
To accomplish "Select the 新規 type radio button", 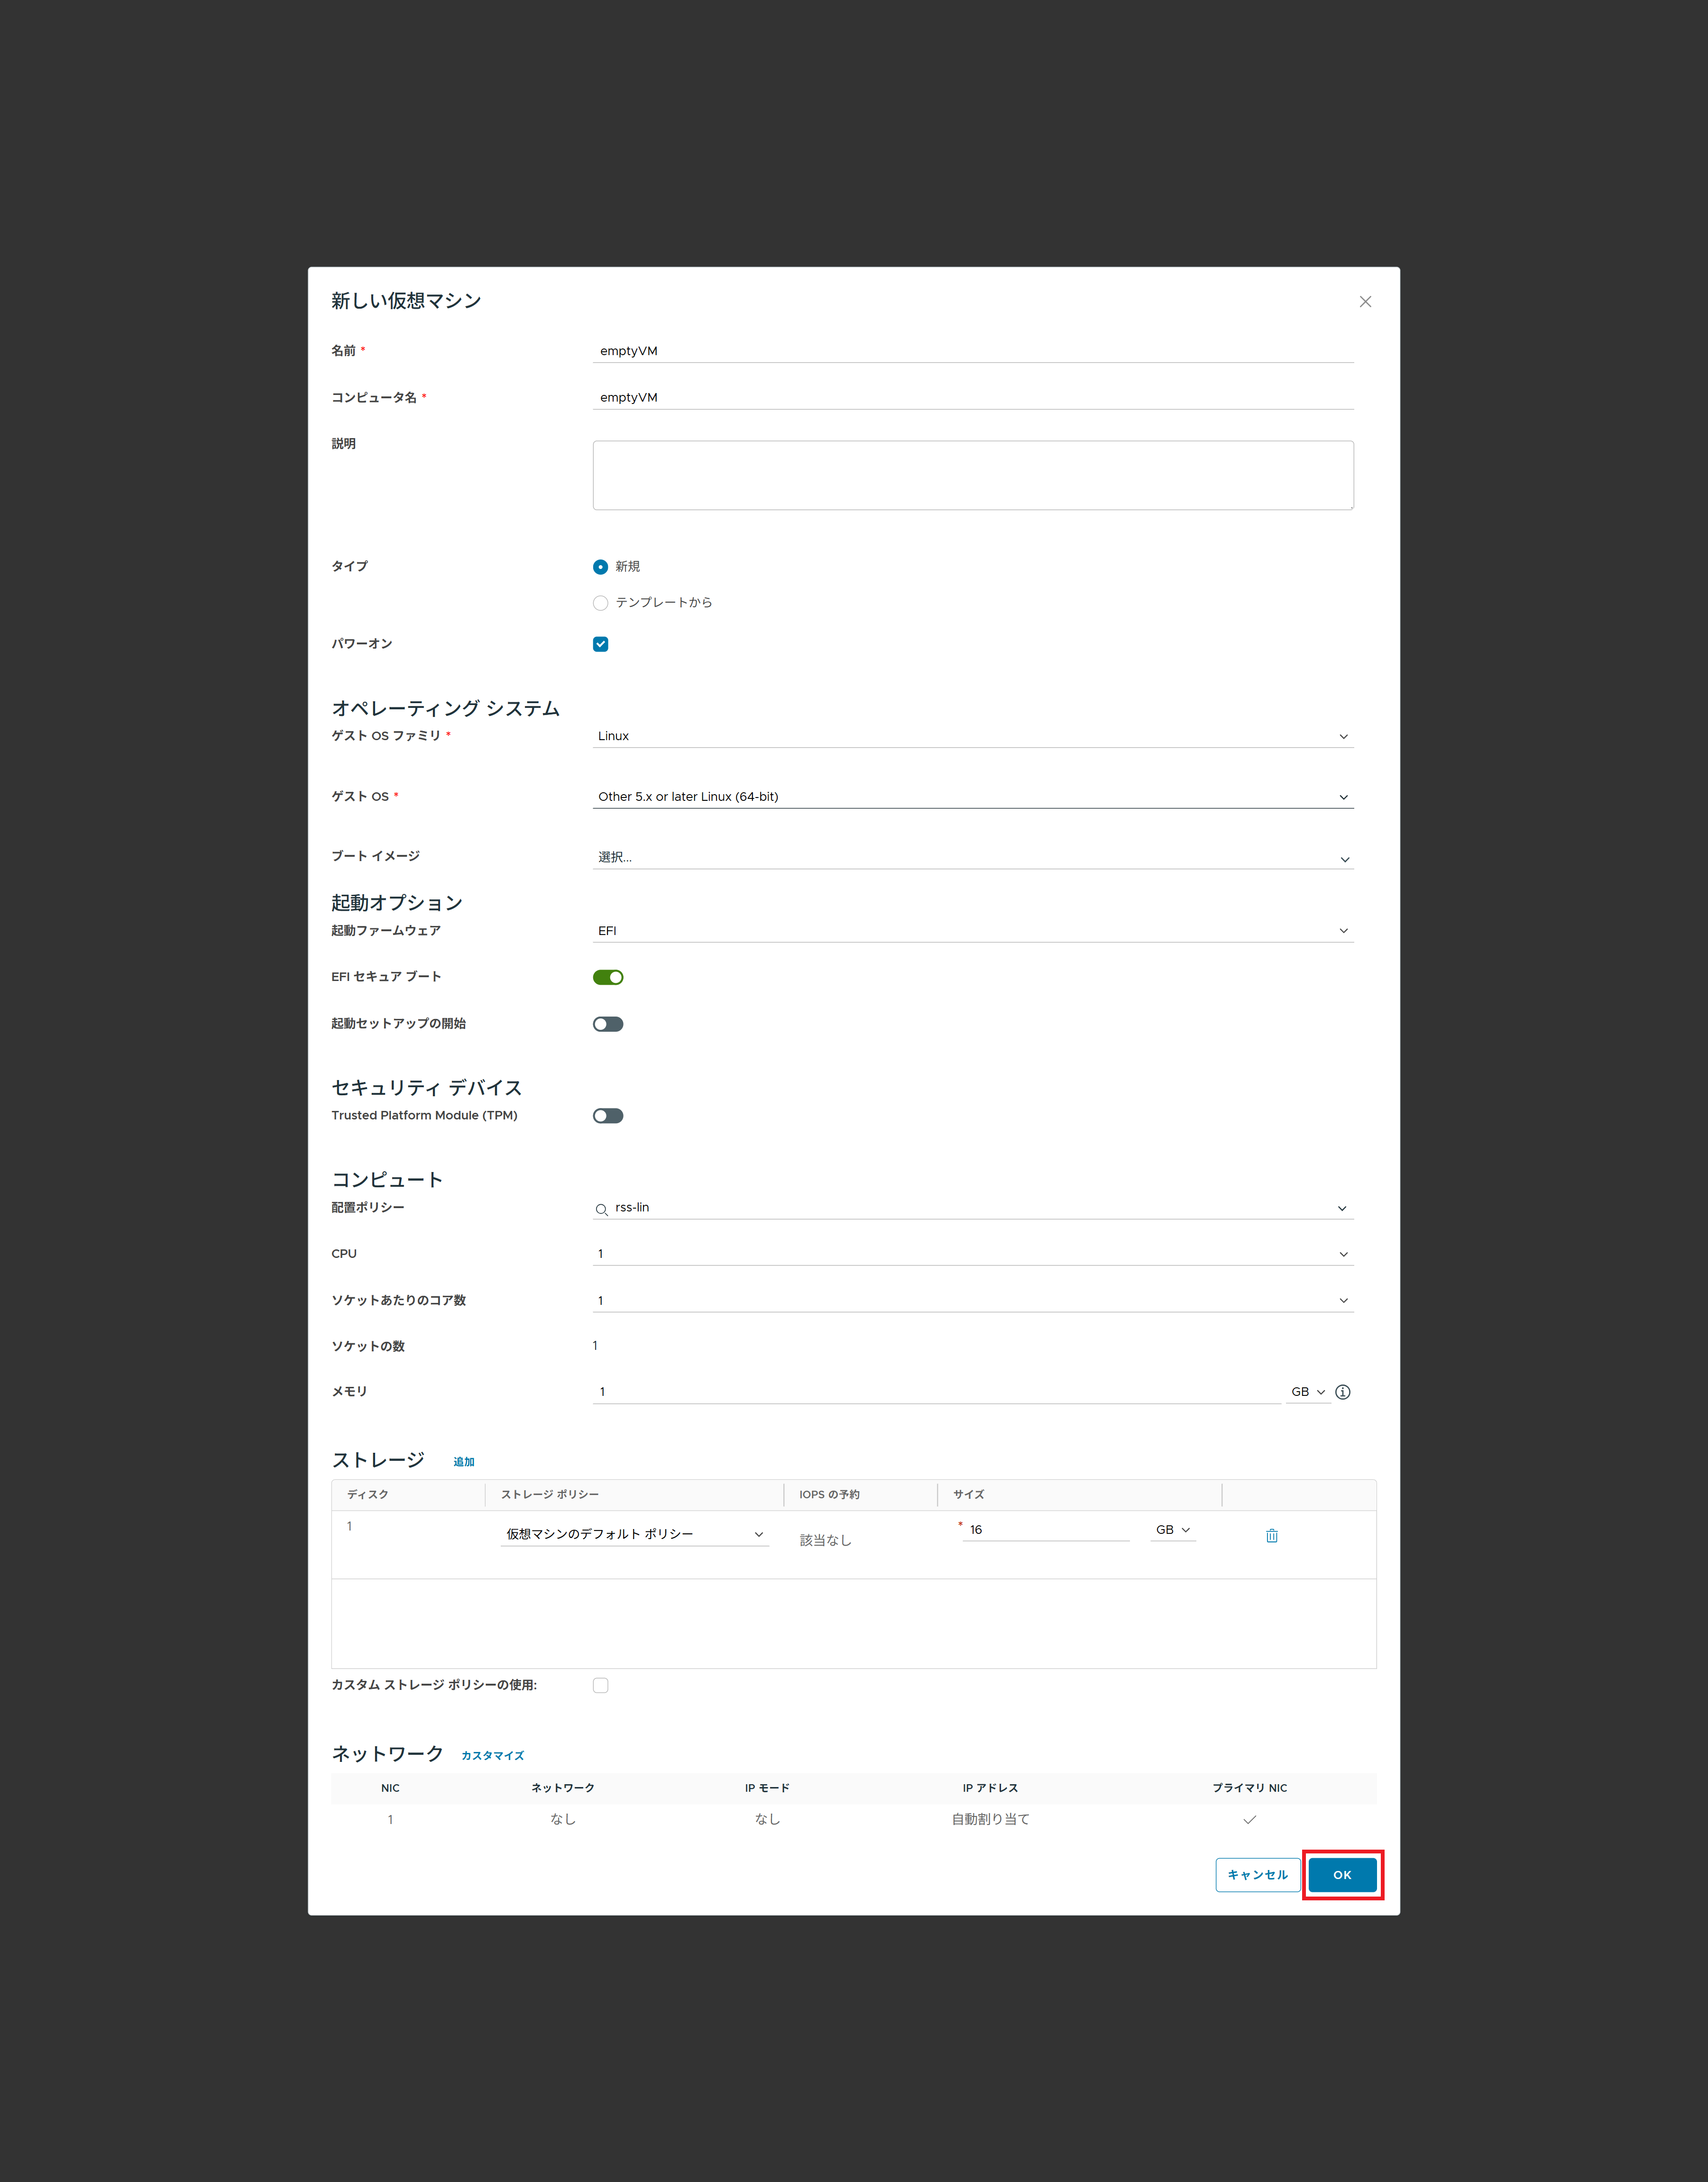I will coord(600,567).
